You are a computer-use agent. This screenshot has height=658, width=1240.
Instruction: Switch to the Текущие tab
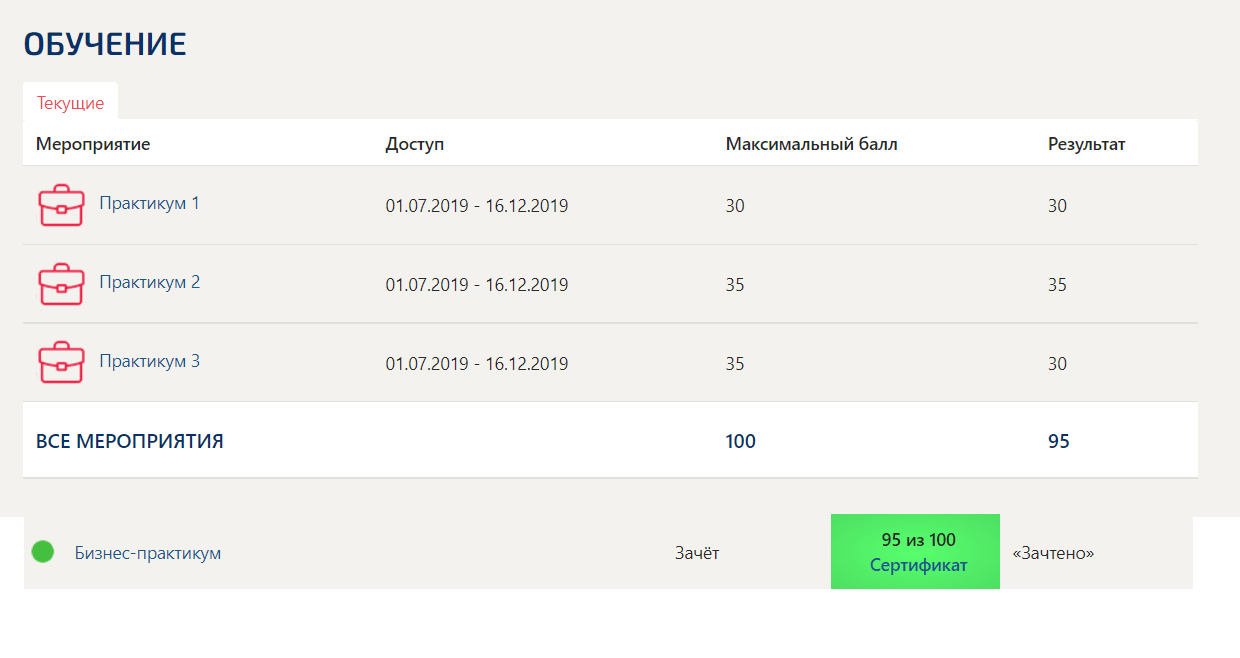[x=70, y=103]
